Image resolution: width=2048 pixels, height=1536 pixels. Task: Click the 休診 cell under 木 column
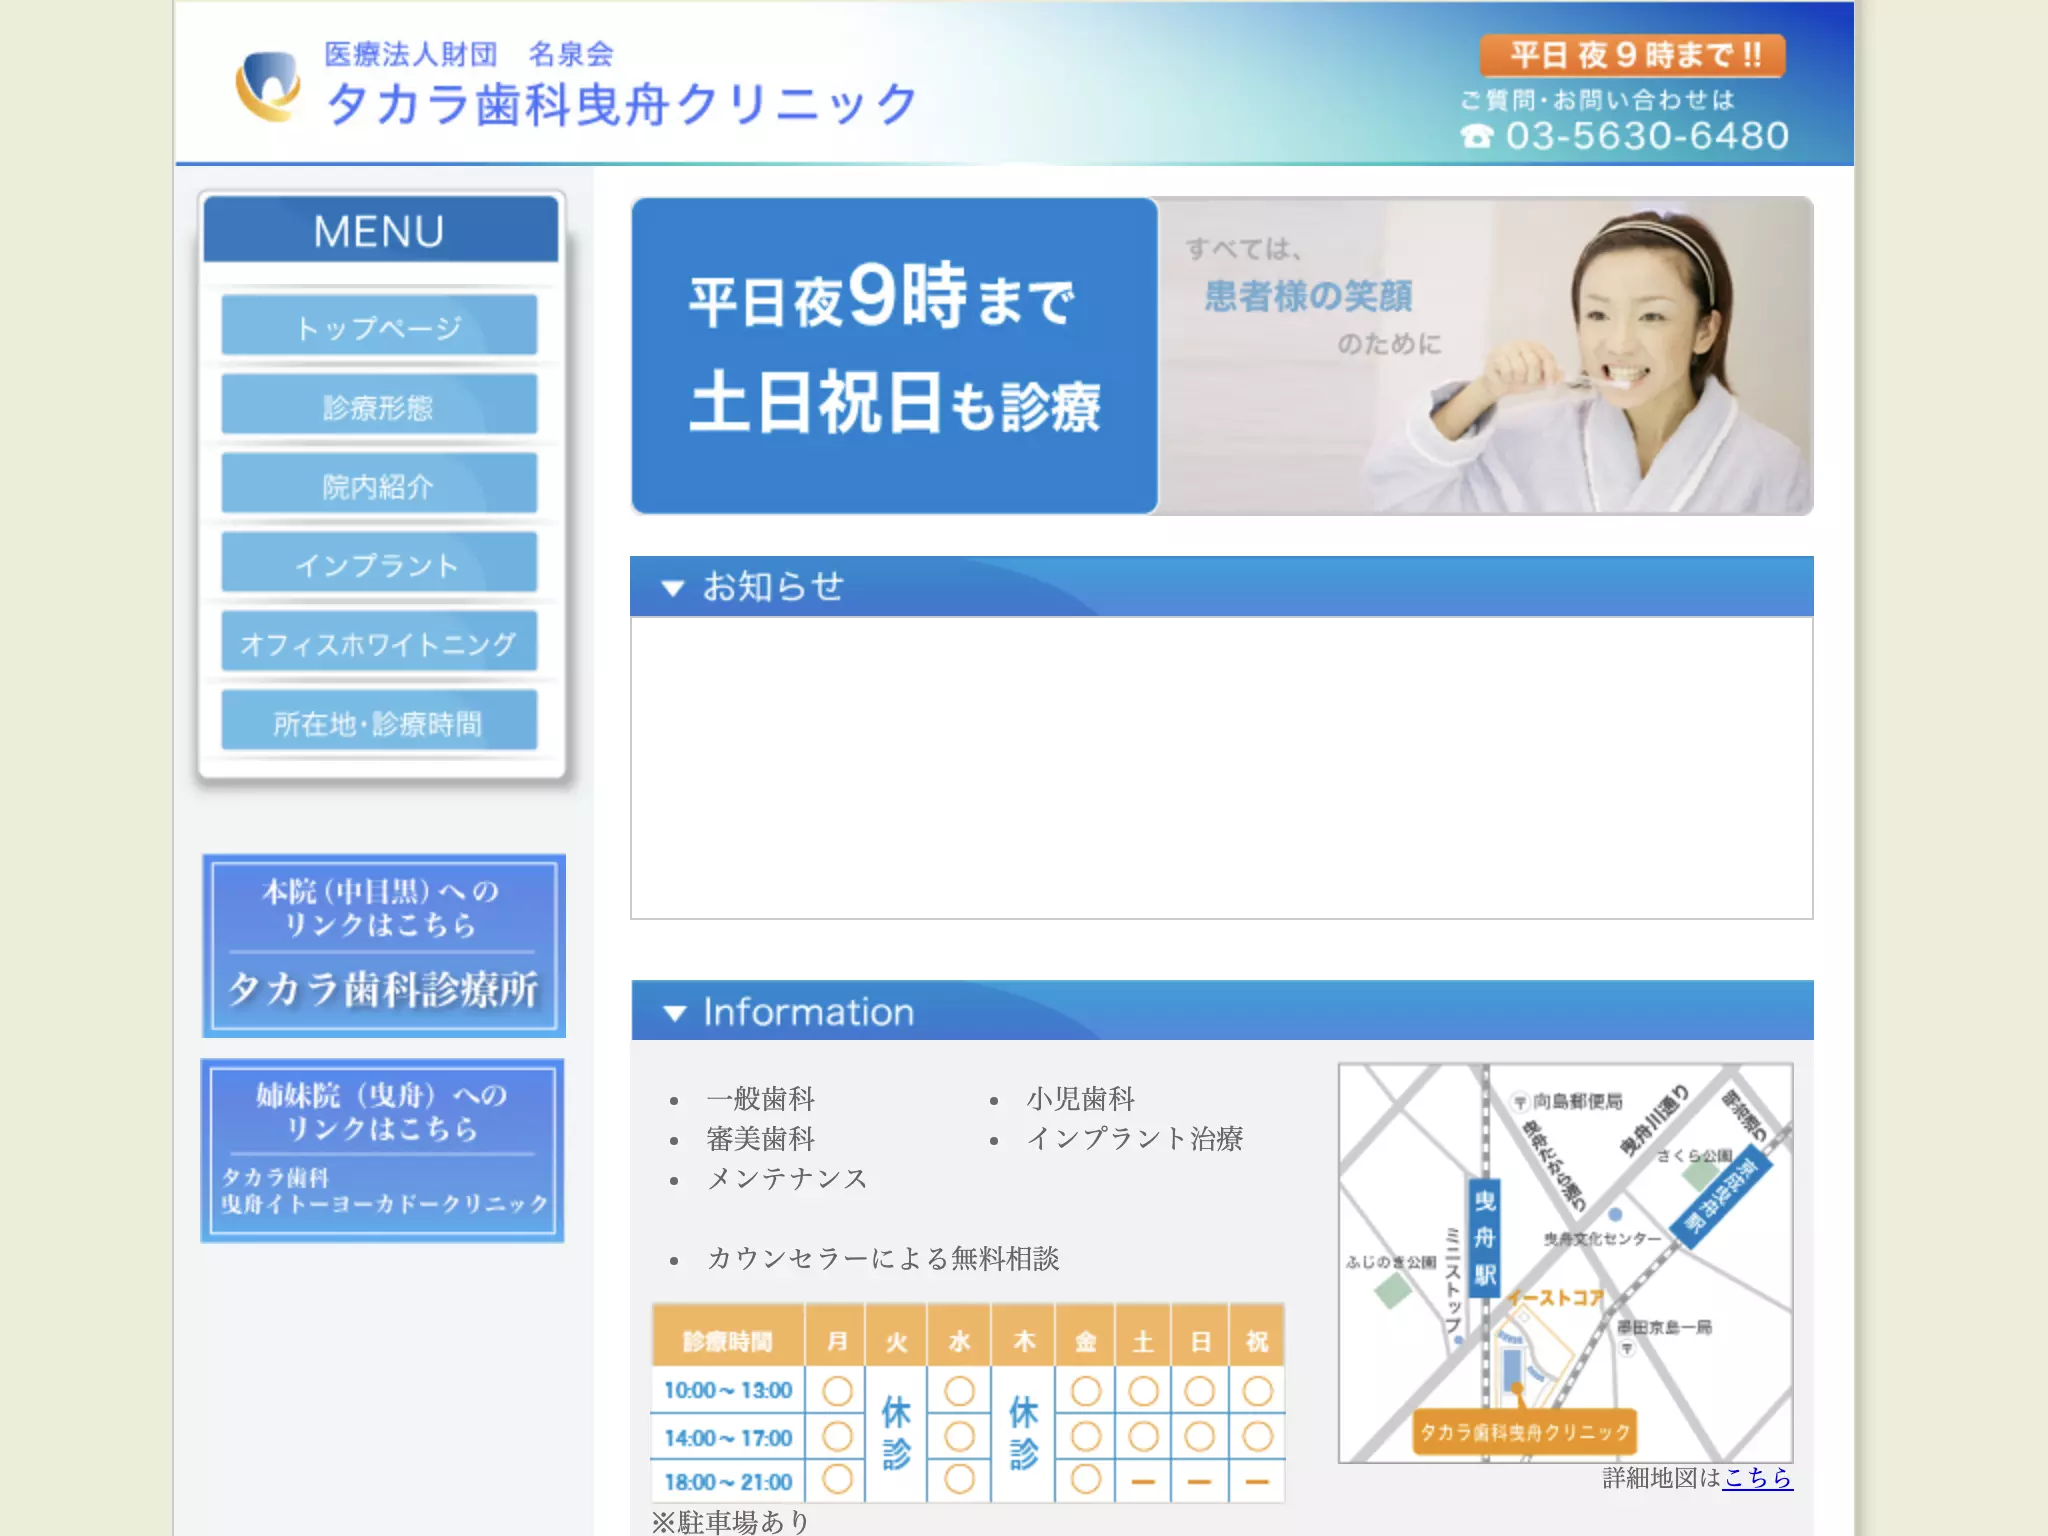click(x=1023, y=1434)
